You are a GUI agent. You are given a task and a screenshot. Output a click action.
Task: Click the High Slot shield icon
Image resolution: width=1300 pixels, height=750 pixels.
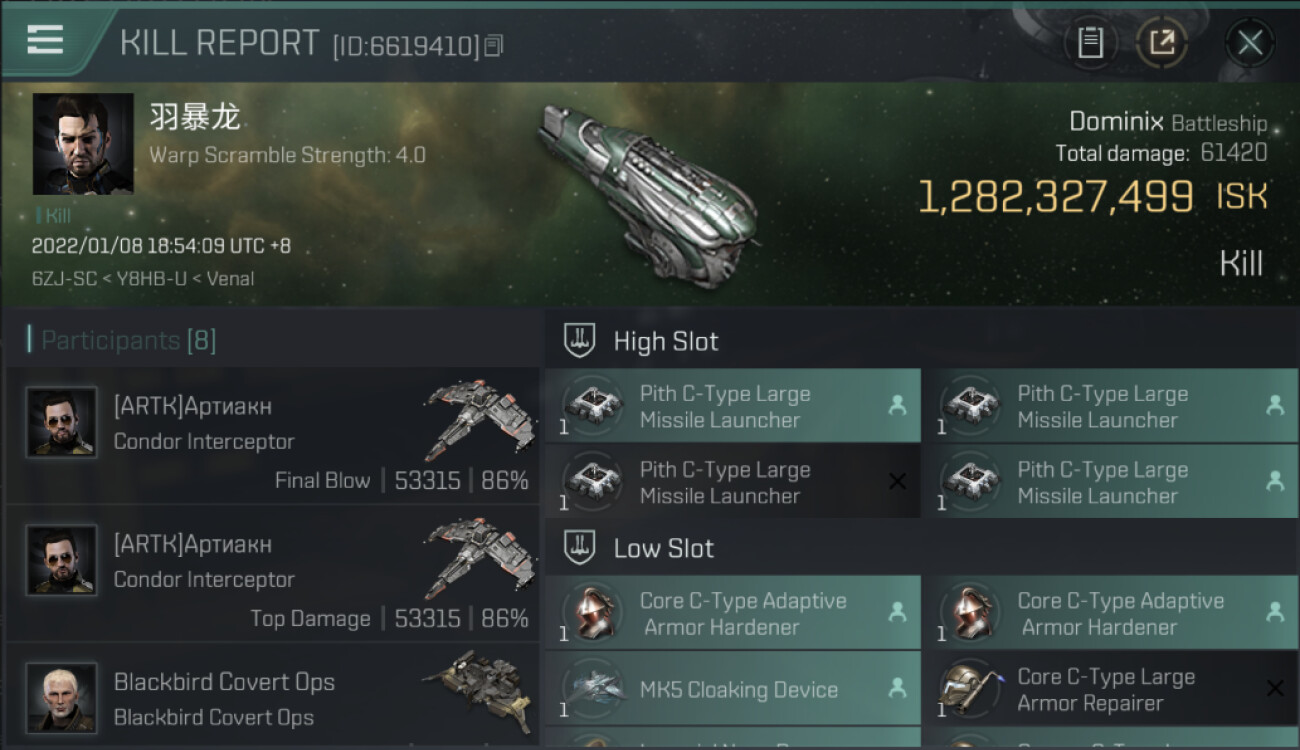580,341
